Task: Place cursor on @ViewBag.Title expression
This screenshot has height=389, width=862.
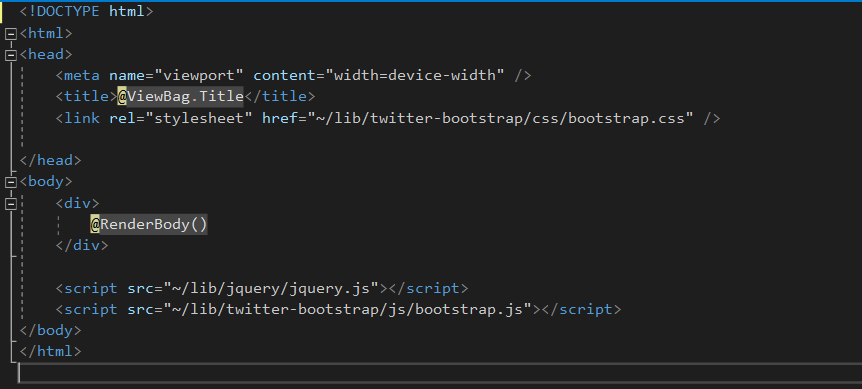Action: click(180, 96)
